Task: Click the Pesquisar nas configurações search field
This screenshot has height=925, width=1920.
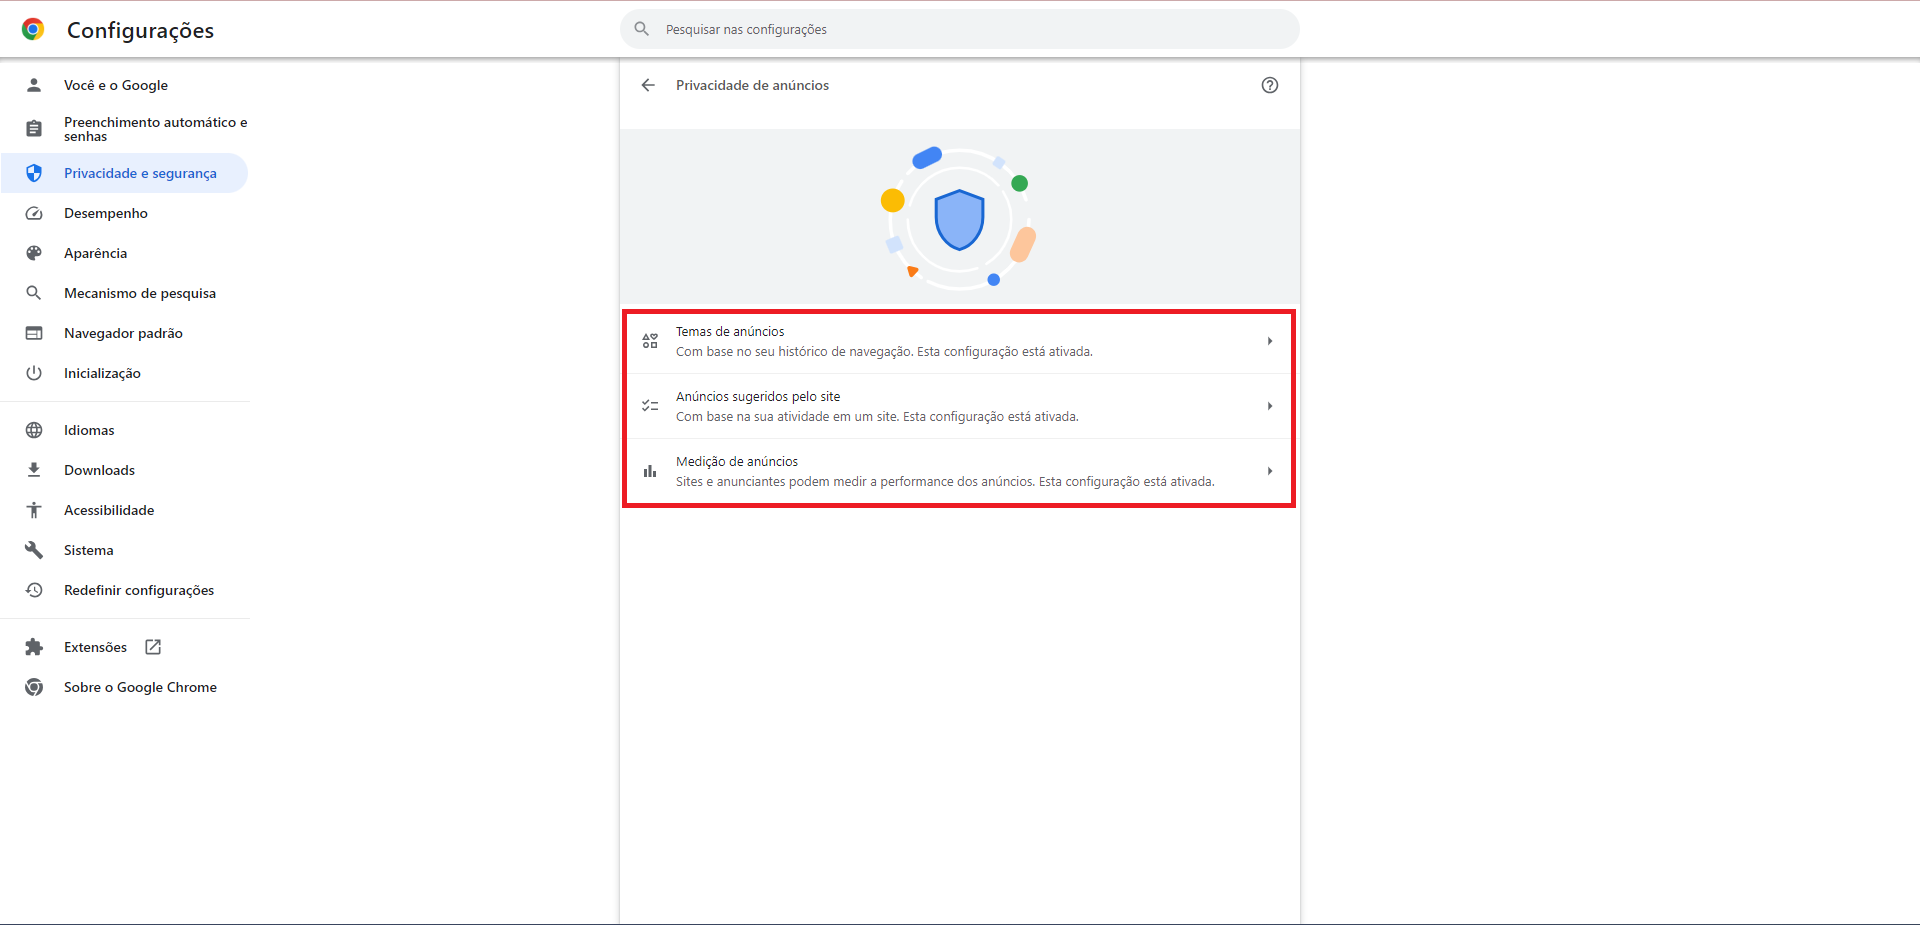Action: pos(960,29)
